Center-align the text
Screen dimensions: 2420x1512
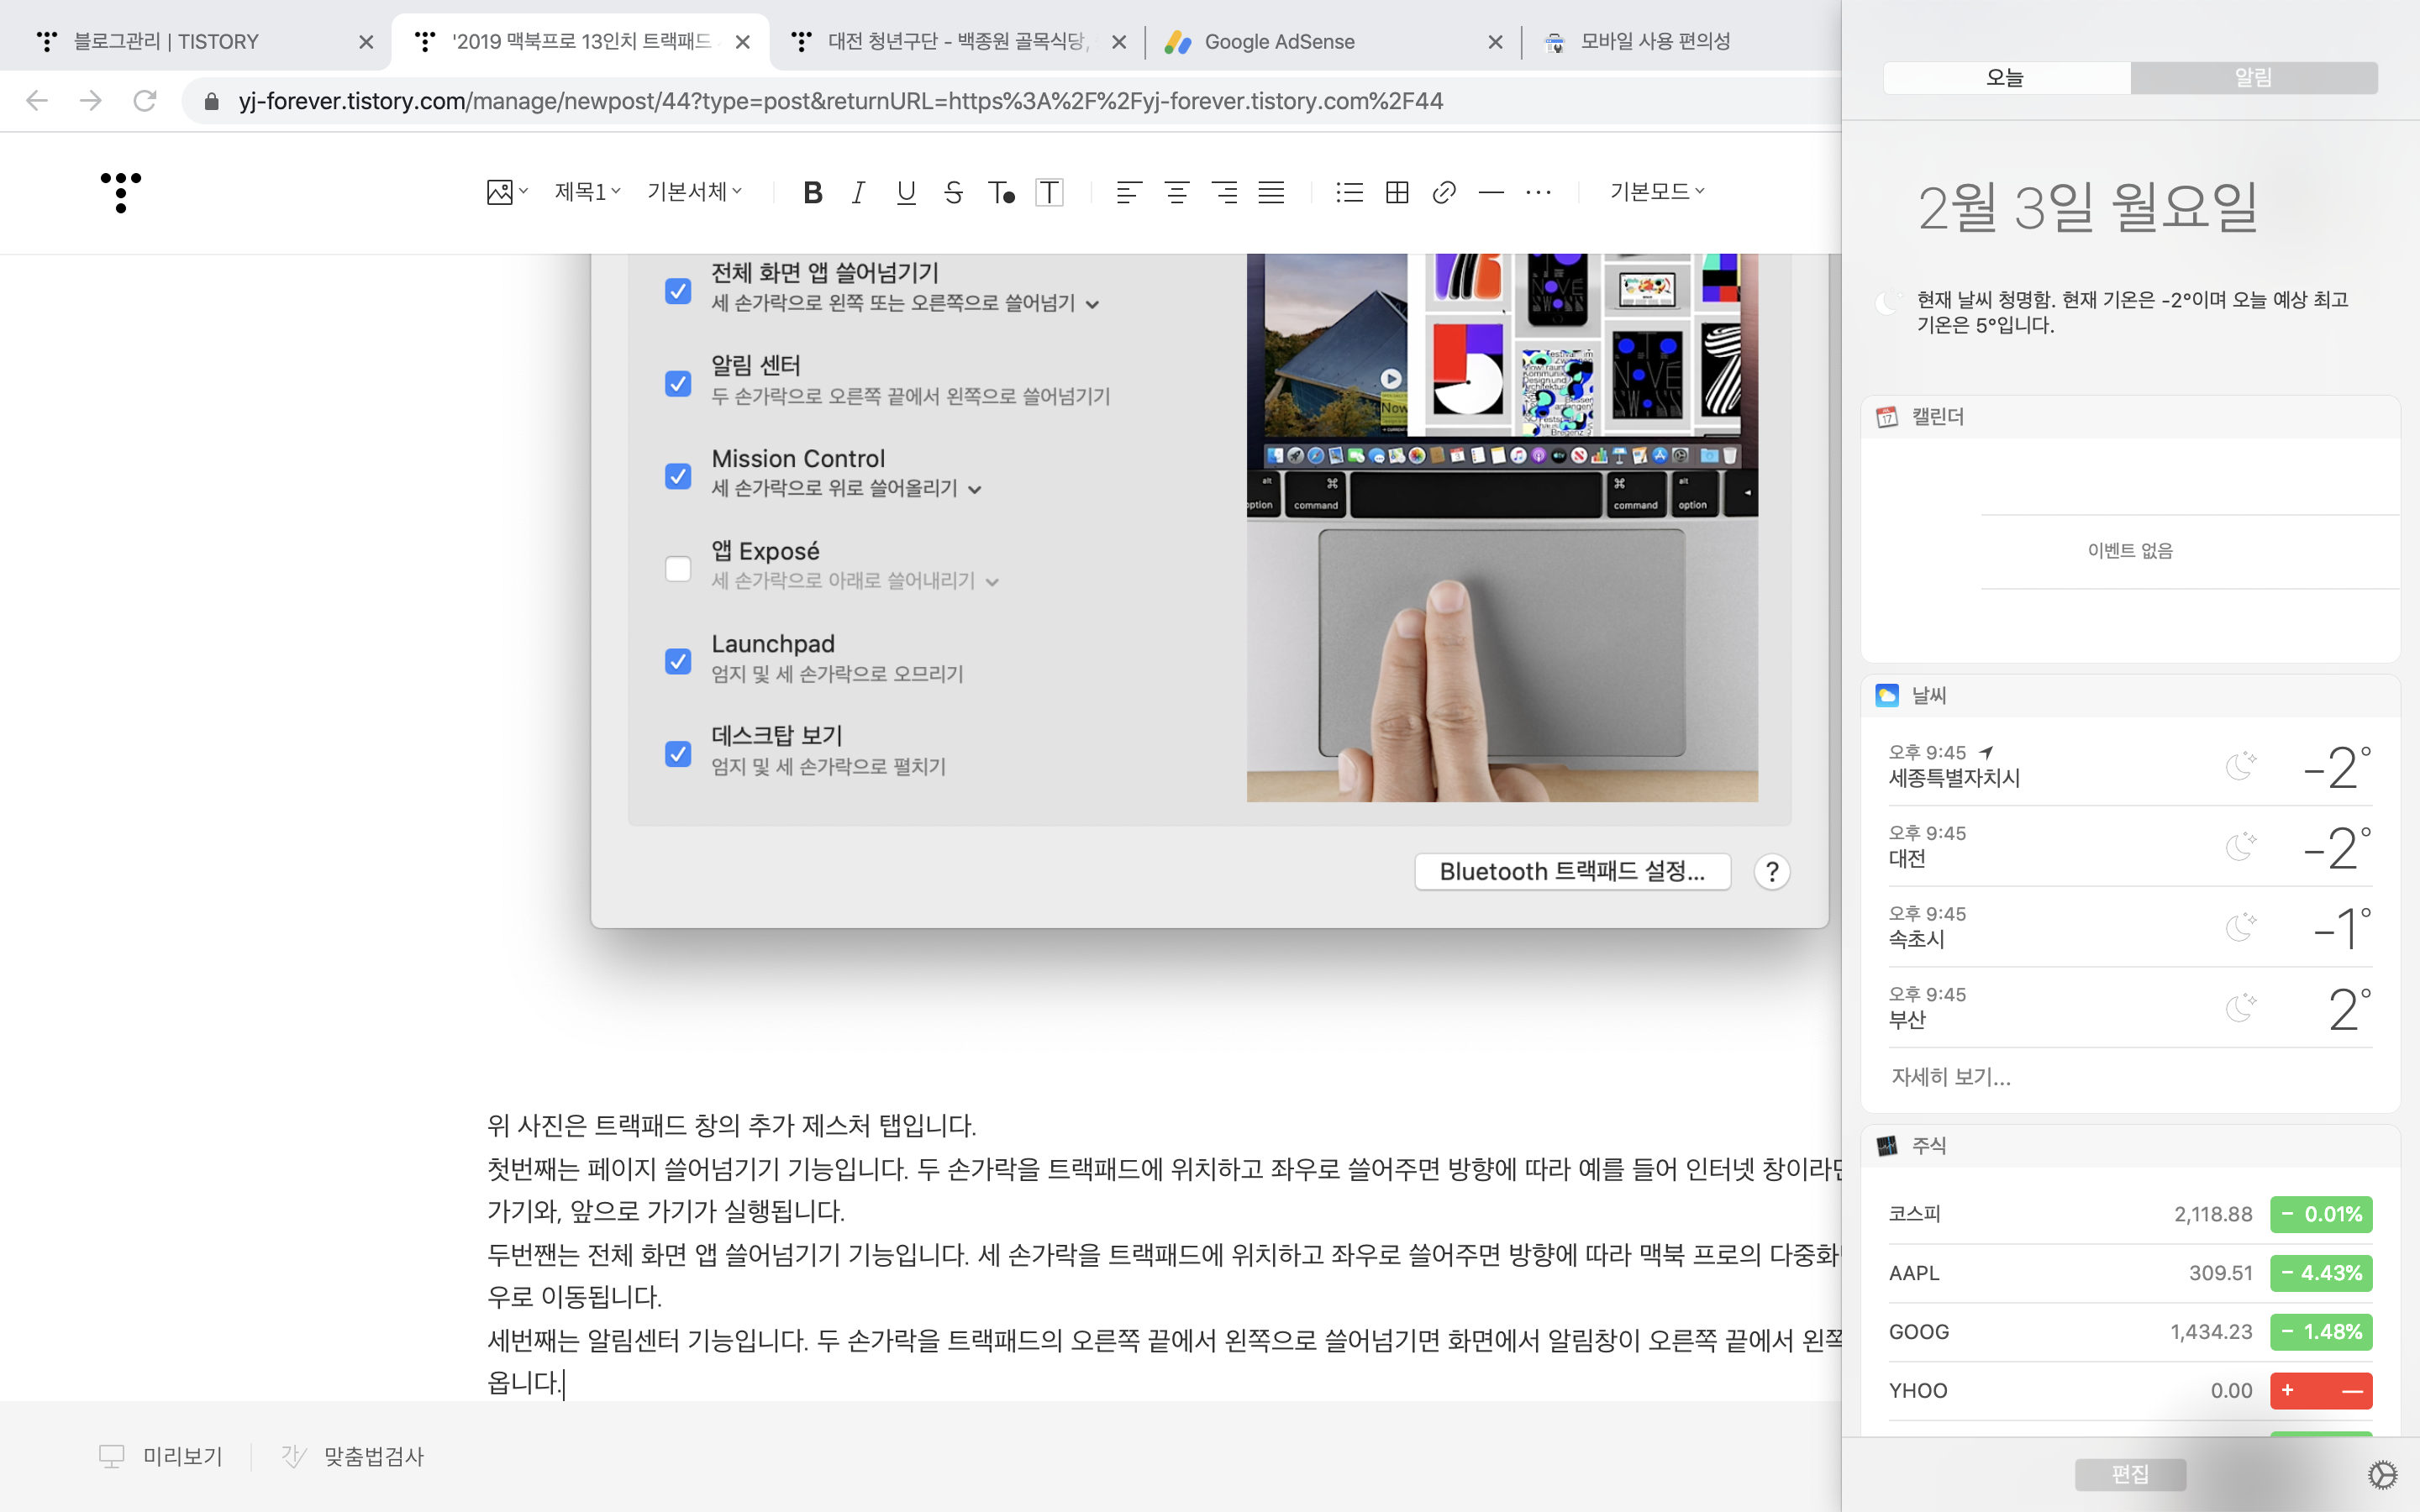pyautogui.click(x=1176, y=192)
